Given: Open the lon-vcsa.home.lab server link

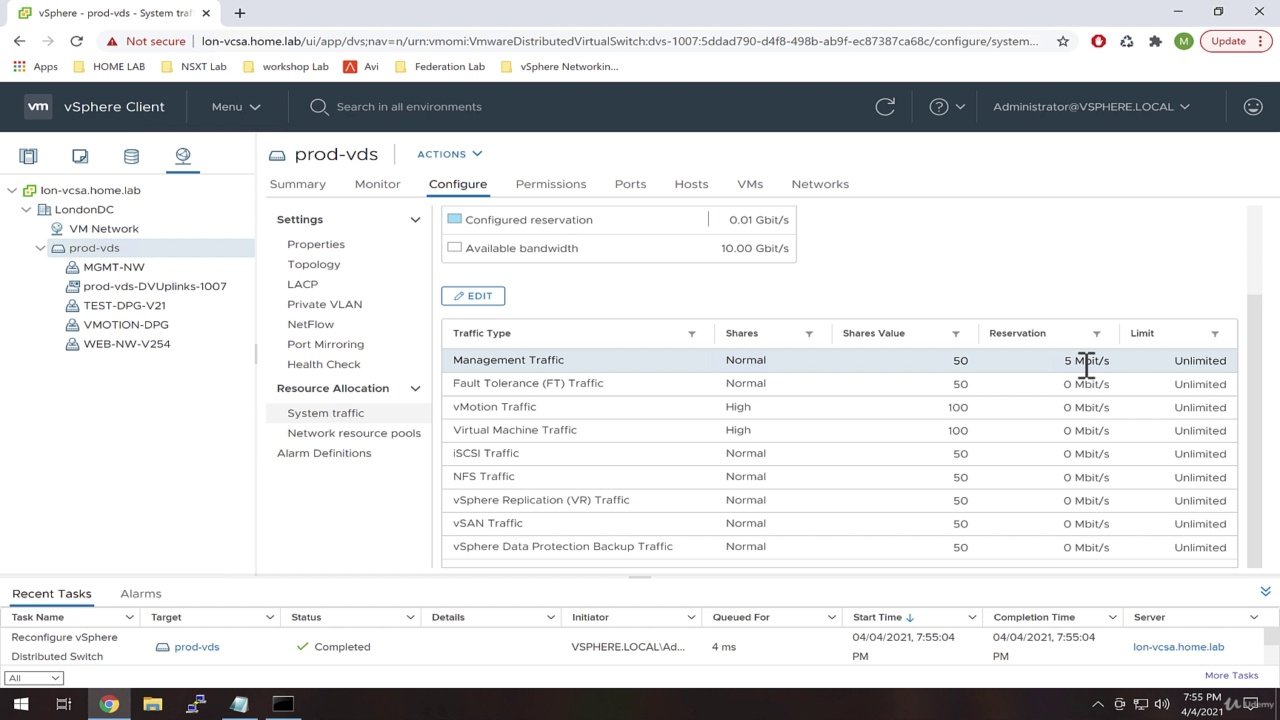Looking at the screenshot, I should (1178, 647).
